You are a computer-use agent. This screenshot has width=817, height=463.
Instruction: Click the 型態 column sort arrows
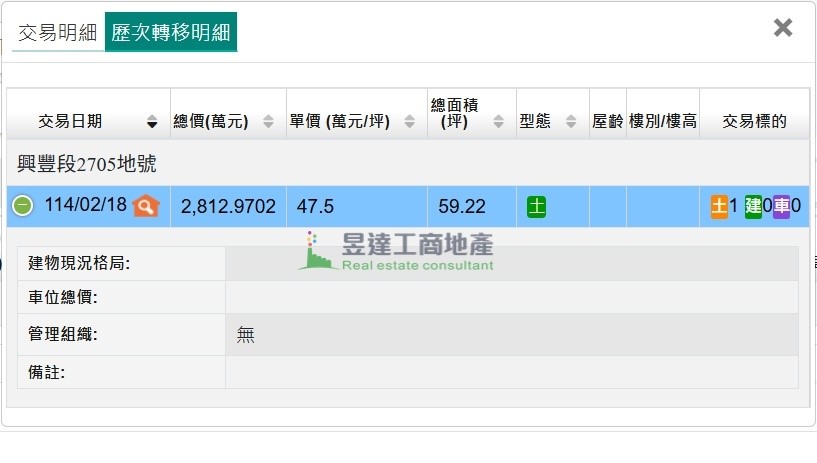coord(571,122)
